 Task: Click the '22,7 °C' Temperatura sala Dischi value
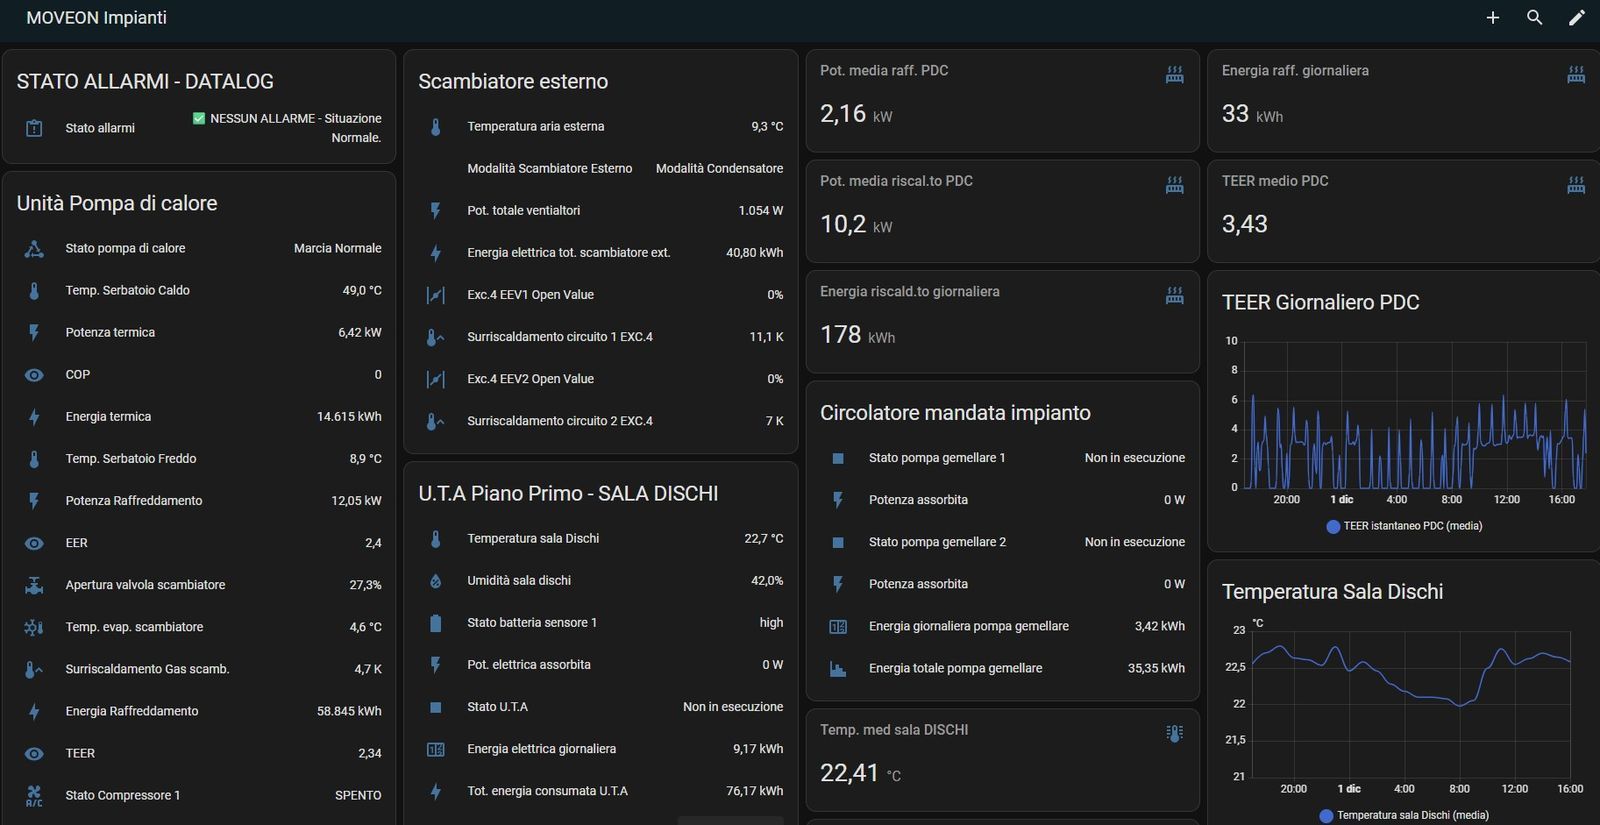click(764, 538)
